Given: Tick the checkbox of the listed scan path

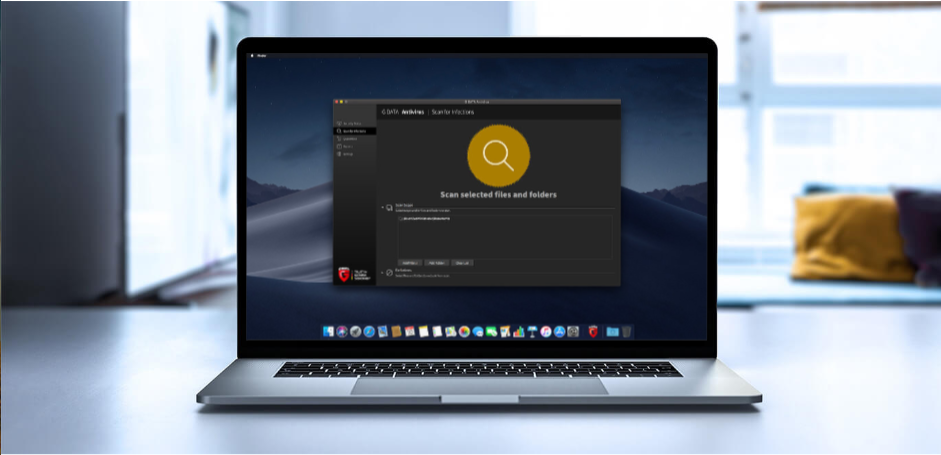Looking at the screenshot, I should tap(401, 219).
